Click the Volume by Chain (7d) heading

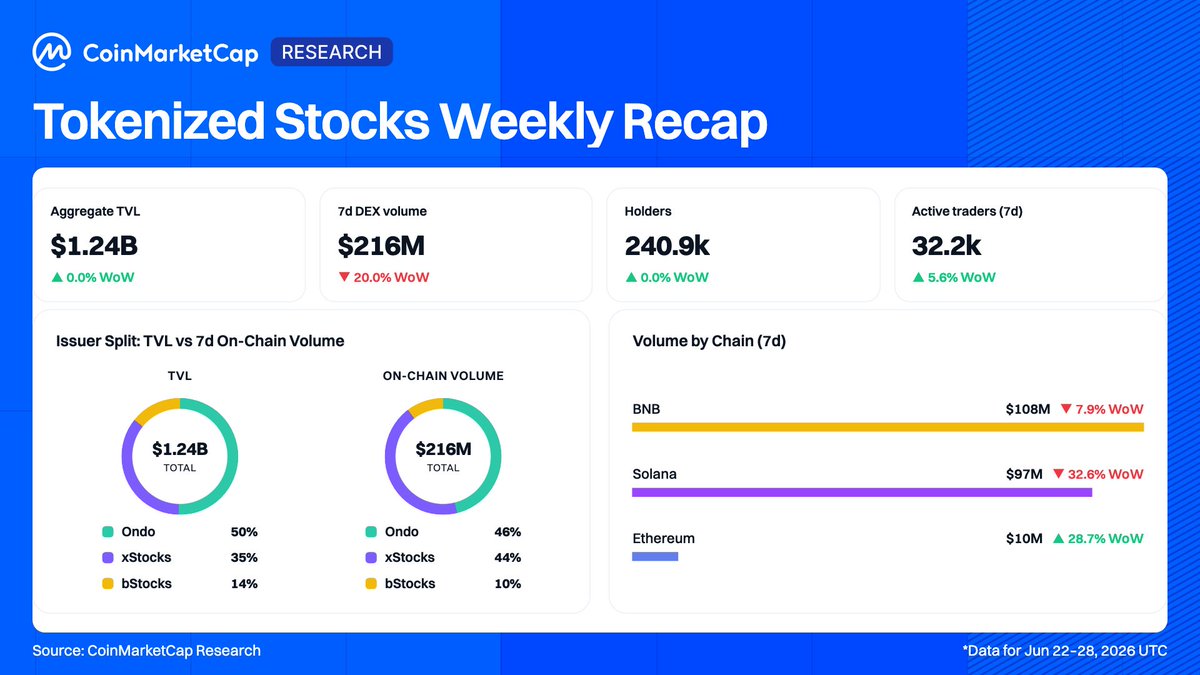tap(709, 341)
